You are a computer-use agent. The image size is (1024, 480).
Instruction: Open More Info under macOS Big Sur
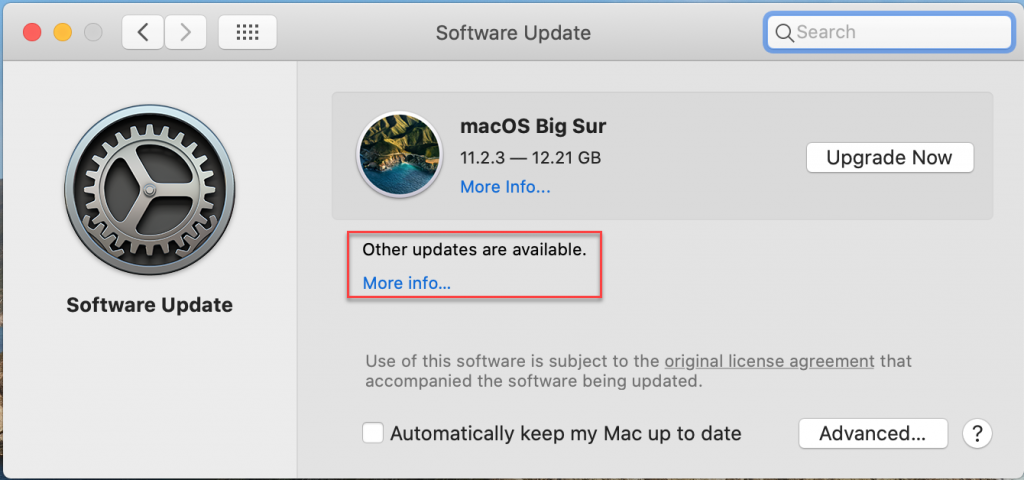click(x=505, y=187)
